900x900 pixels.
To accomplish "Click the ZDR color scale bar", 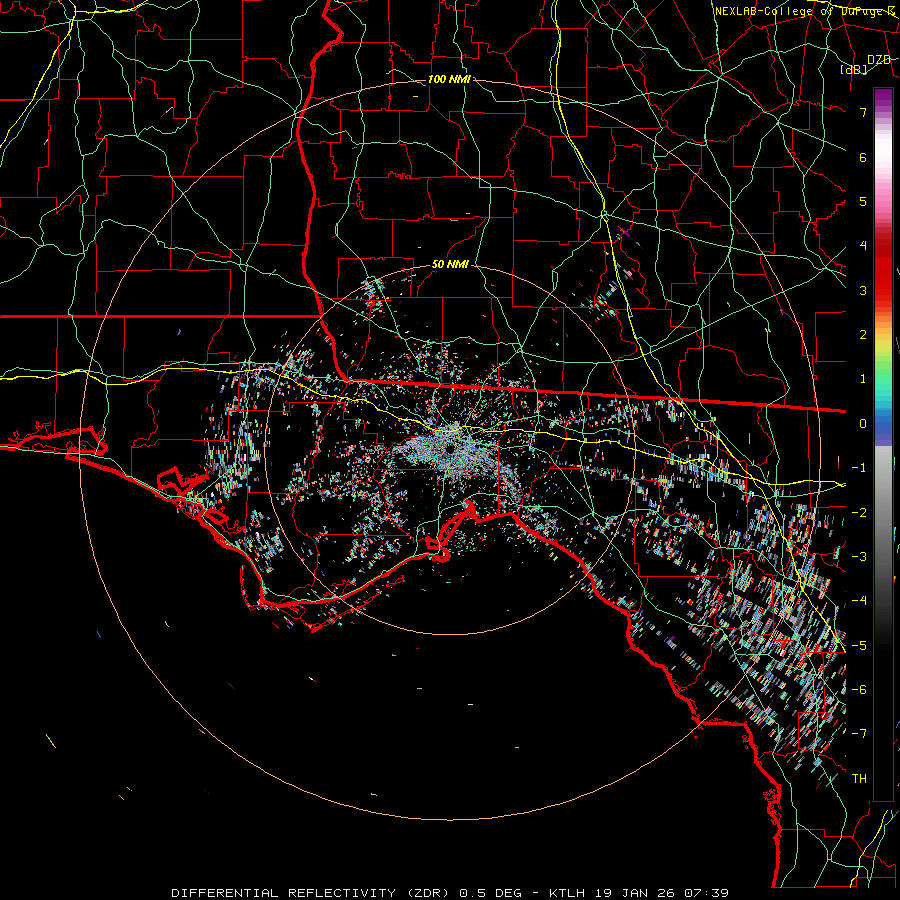I will [x=883, y=444].
